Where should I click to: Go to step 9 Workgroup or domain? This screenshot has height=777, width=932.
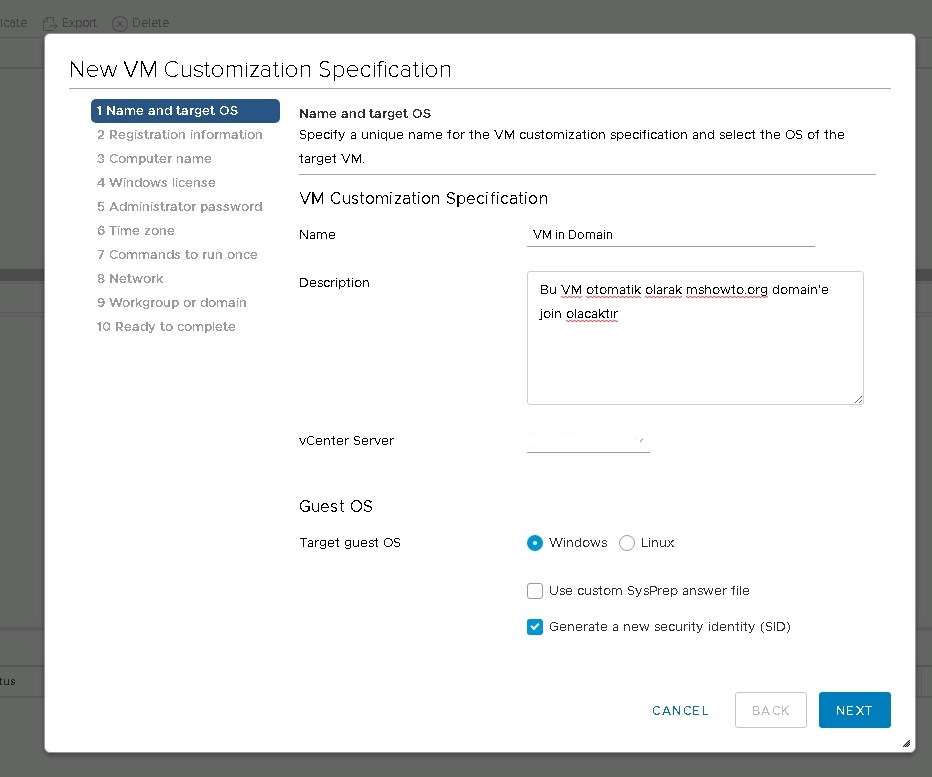pos(172,303)
